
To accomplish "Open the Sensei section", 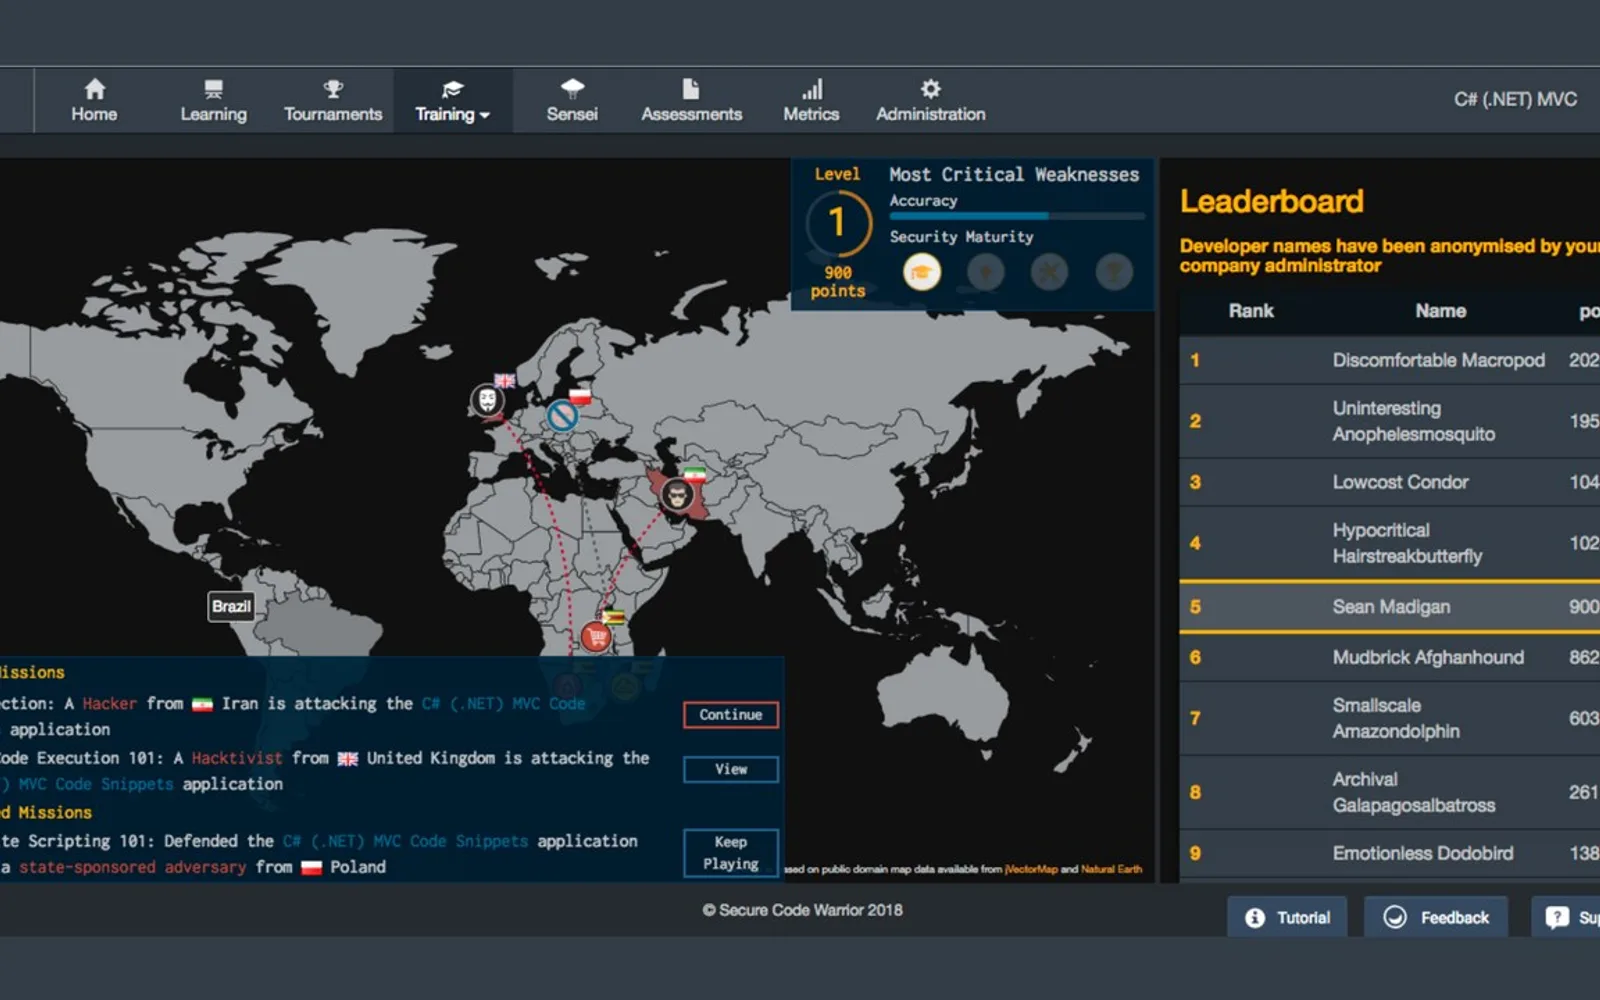I will point(572,100).
